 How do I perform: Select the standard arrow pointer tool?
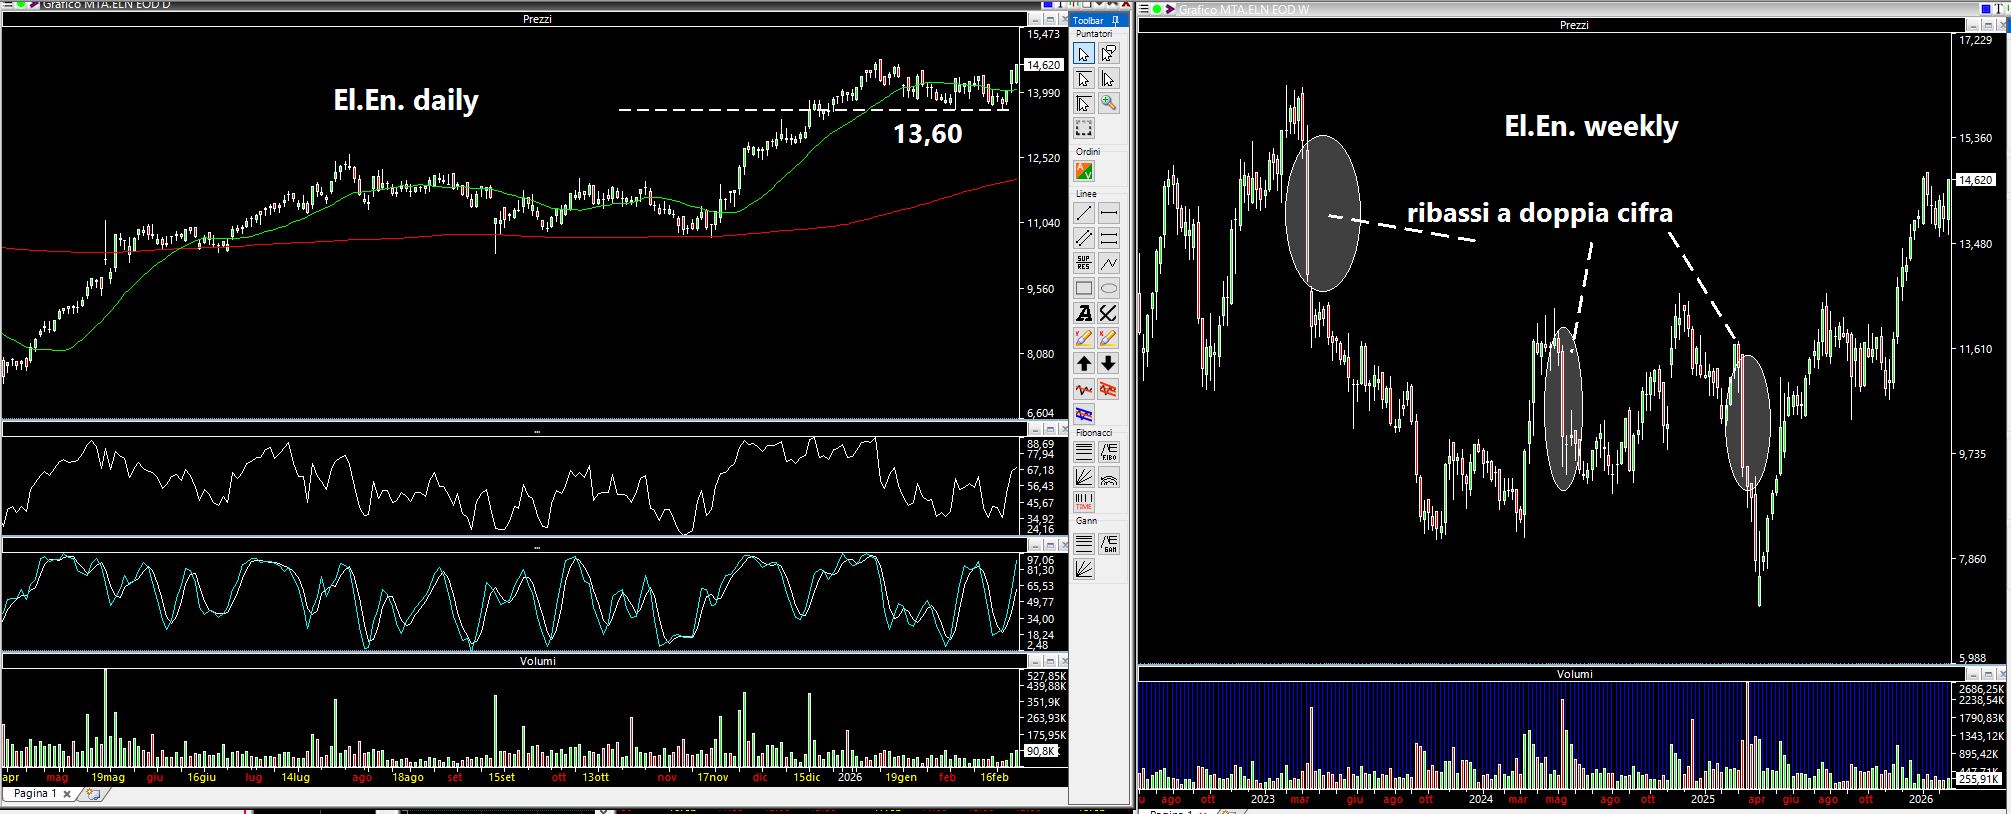pos(1084,54)
